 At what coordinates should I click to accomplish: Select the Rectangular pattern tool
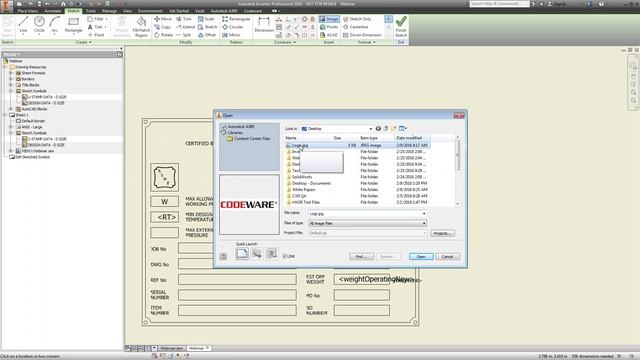point(236,19)
